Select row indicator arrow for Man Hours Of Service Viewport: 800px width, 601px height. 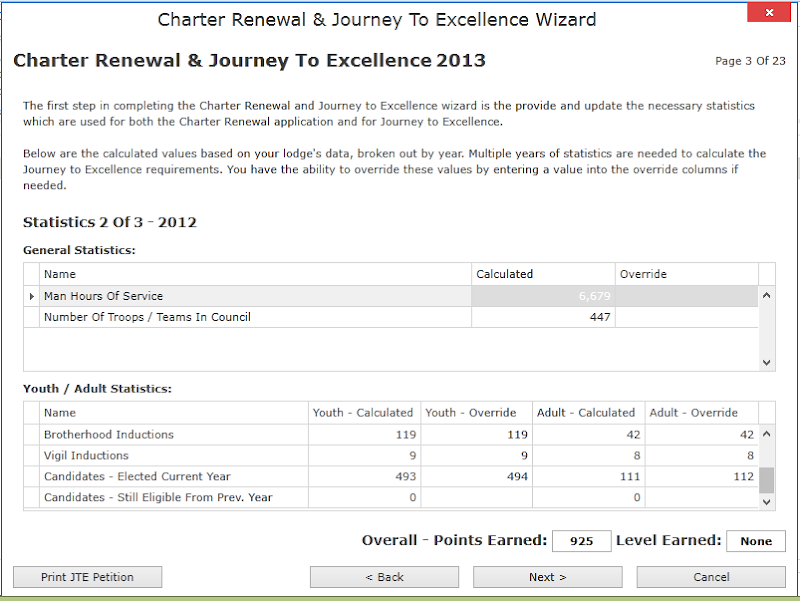tap(32, 296)
